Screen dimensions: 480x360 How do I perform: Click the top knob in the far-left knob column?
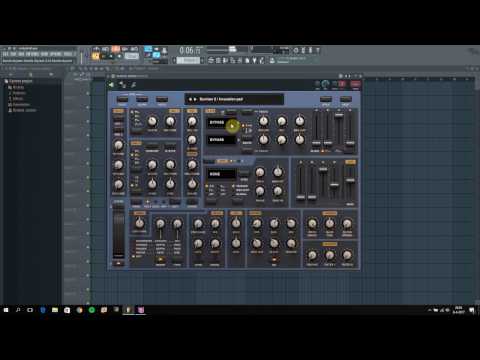pyautogui.click(x=118, y=145)
